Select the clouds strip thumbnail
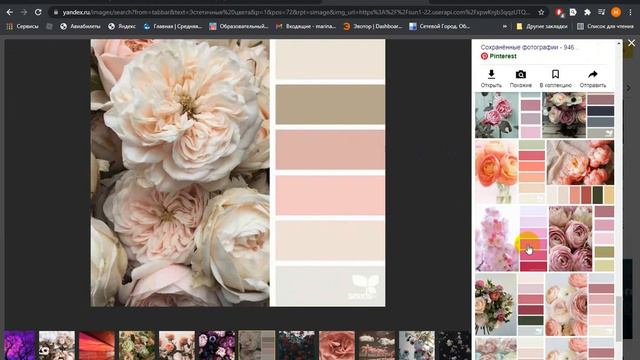 [x=377, y=345]
